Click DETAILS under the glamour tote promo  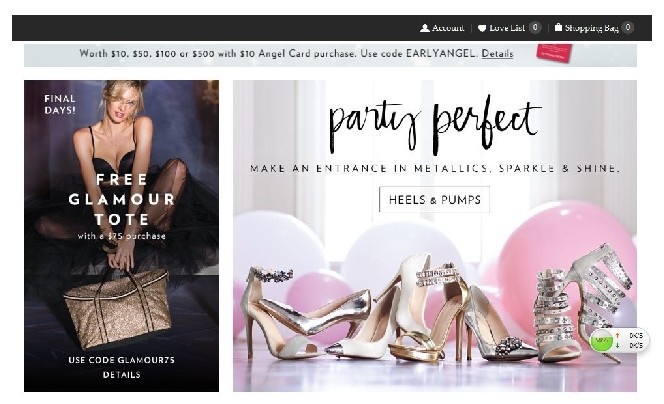pos(121,375)
